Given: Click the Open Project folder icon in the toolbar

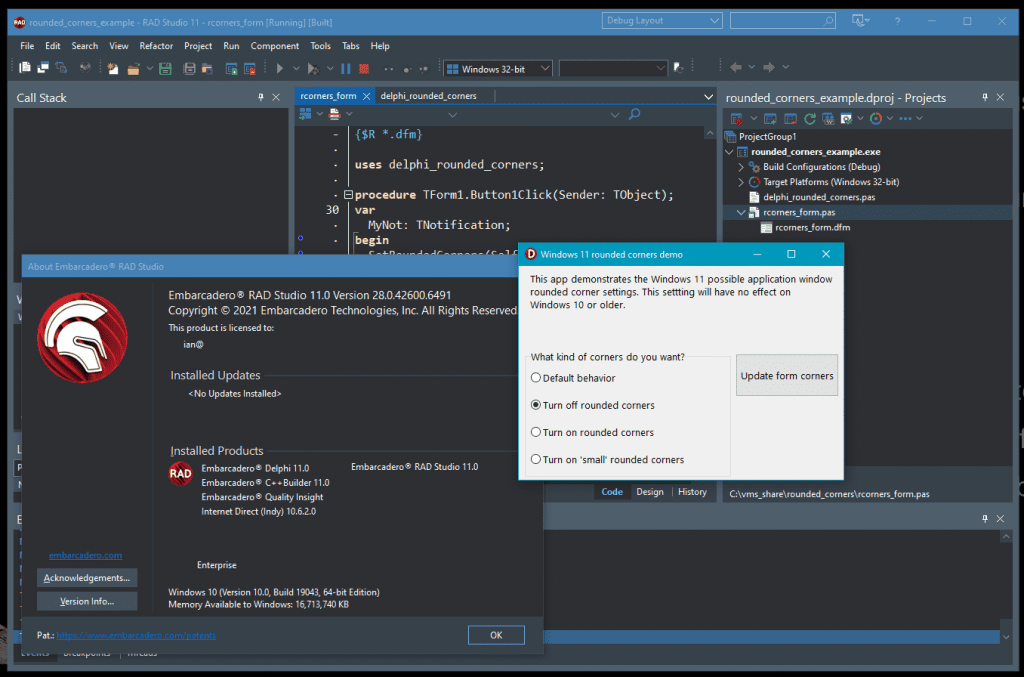Looking at the screenshot, I should pos(133,68).
